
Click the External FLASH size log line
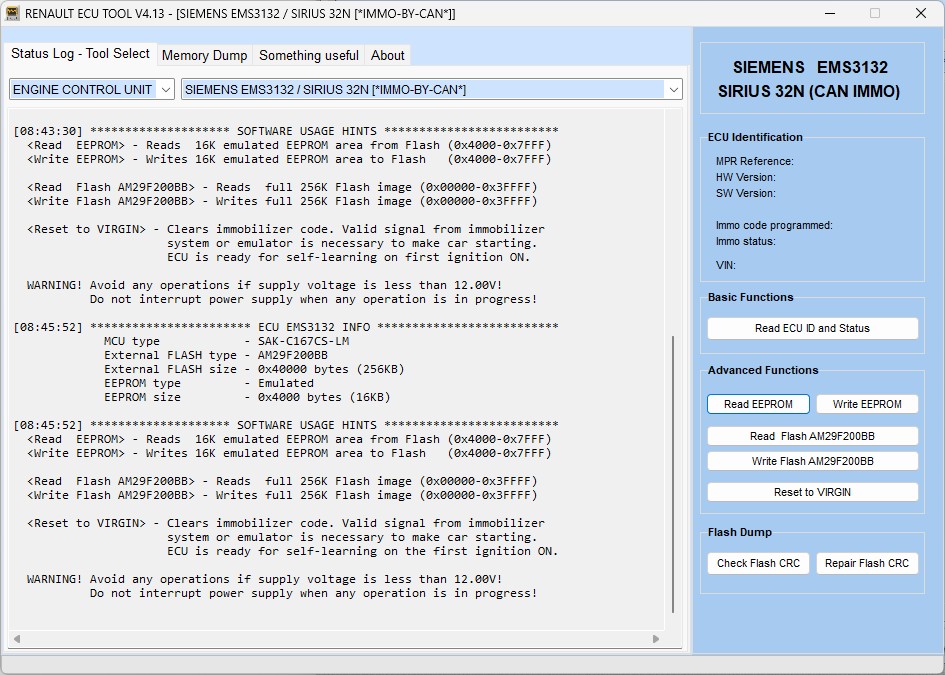(254, 369)
